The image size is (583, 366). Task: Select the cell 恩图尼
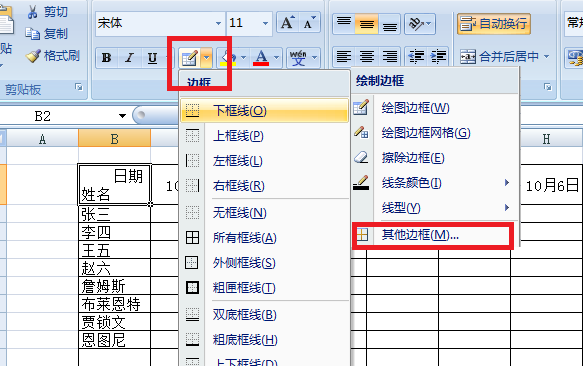coord(115,340)
